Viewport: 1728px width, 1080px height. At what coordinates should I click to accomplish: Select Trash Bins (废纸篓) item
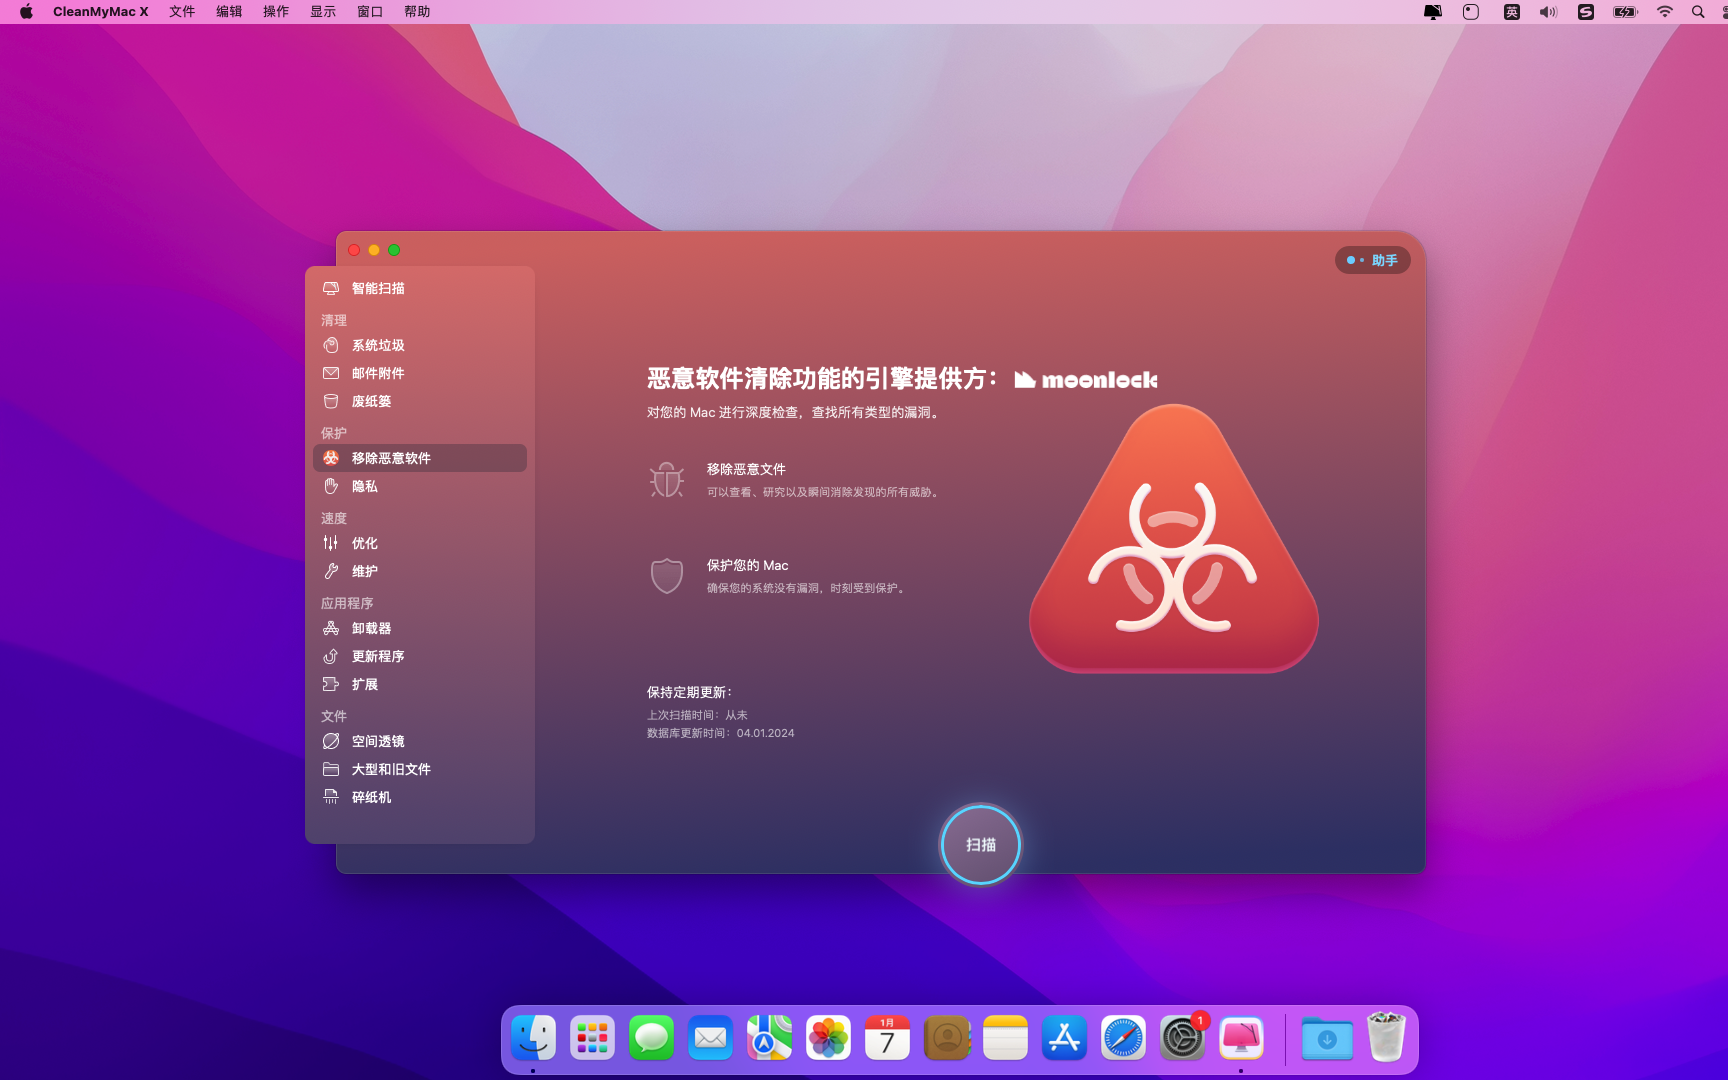point(371,401)
